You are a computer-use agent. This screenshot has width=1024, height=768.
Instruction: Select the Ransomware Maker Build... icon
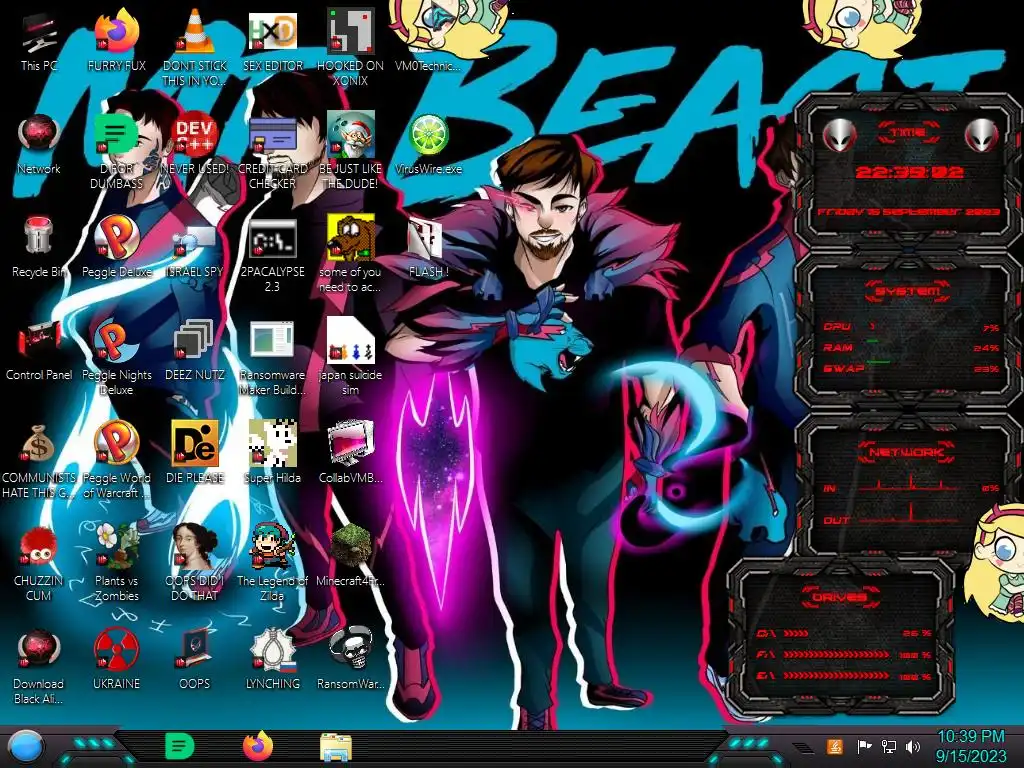click(273, 357)
